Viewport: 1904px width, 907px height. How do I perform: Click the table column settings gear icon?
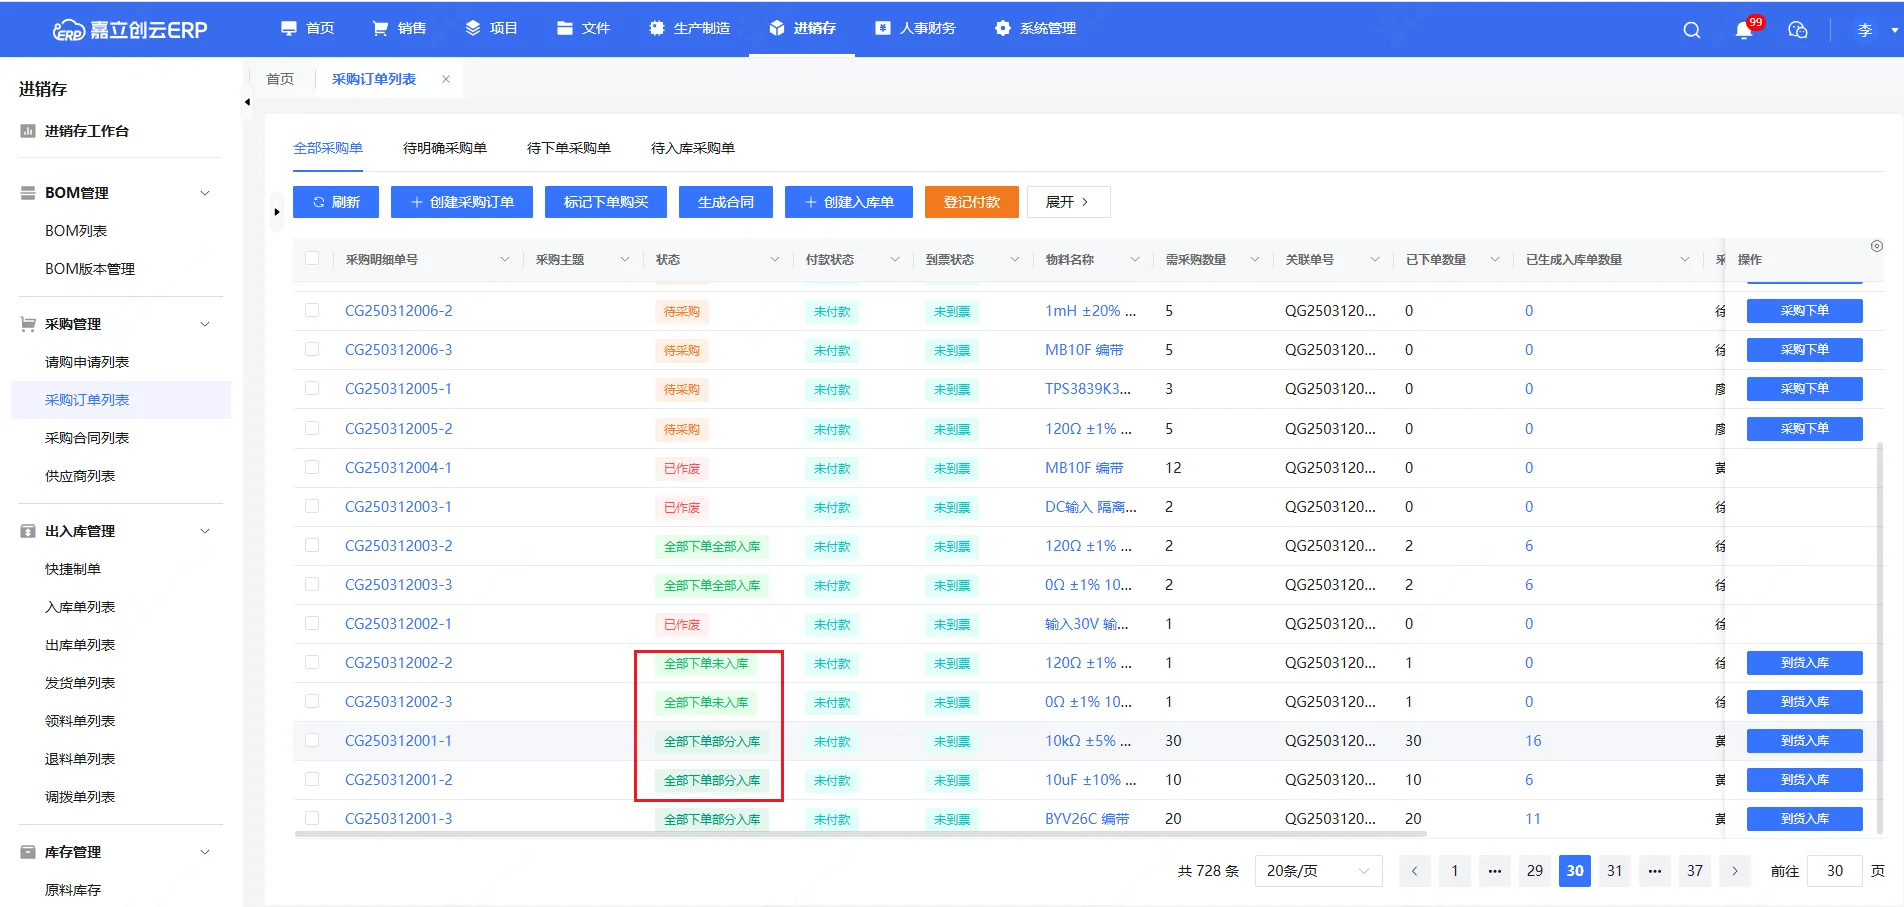(1876, 246)
